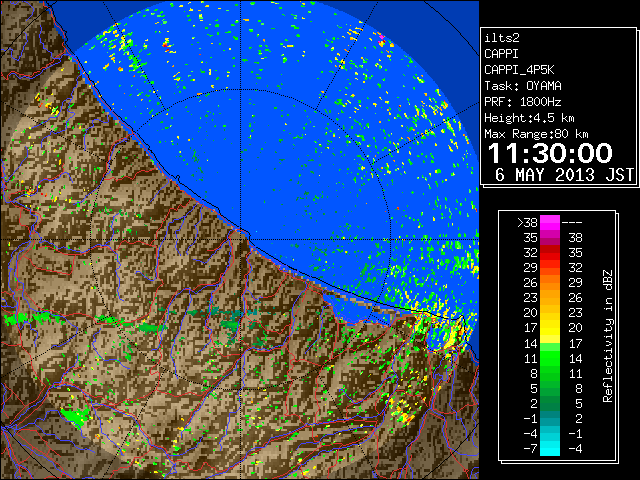The image size is (640, 480).
Task: Click the 'ilts2' radar name text
Action: tap(502, 38)
